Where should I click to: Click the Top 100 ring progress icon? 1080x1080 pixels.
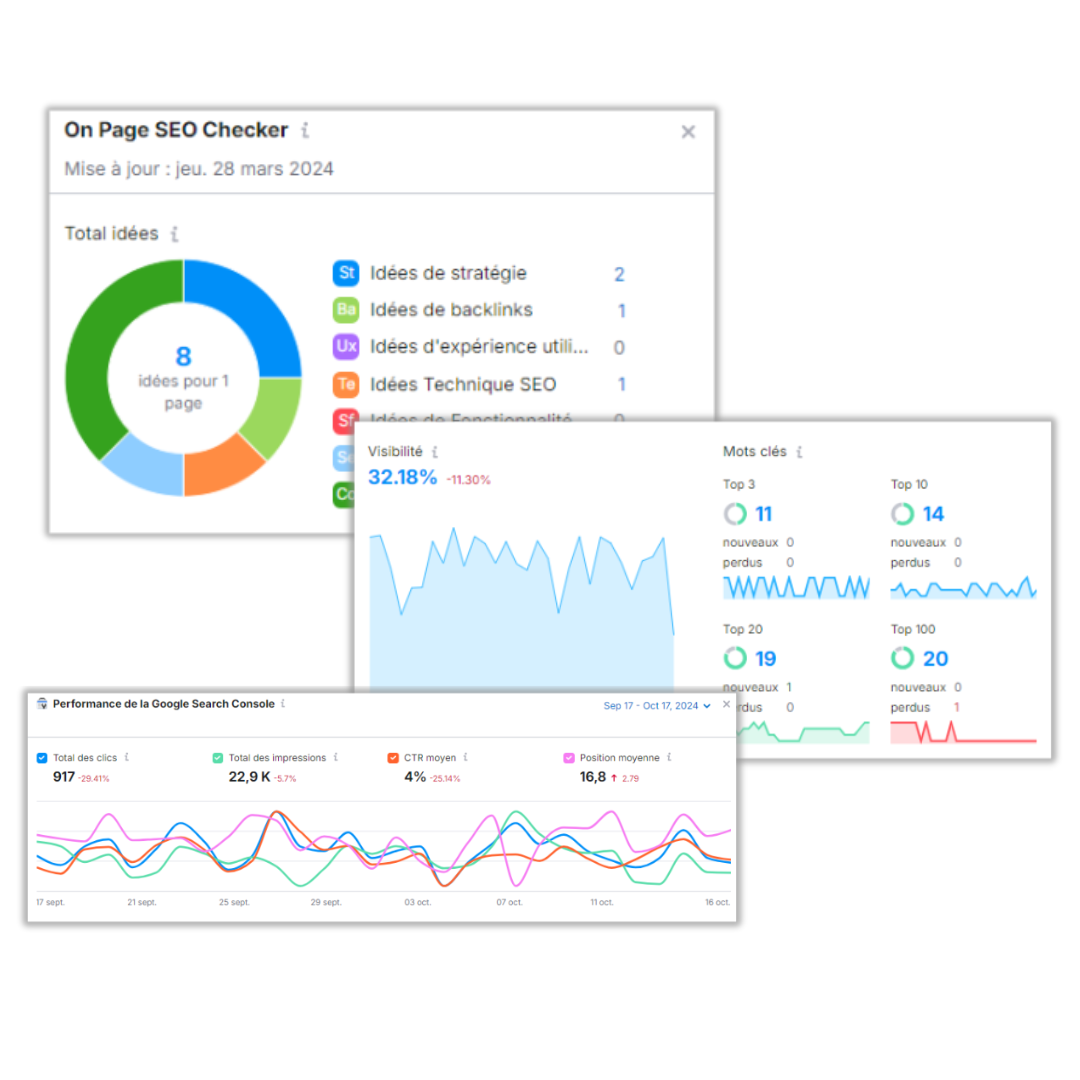902,658
